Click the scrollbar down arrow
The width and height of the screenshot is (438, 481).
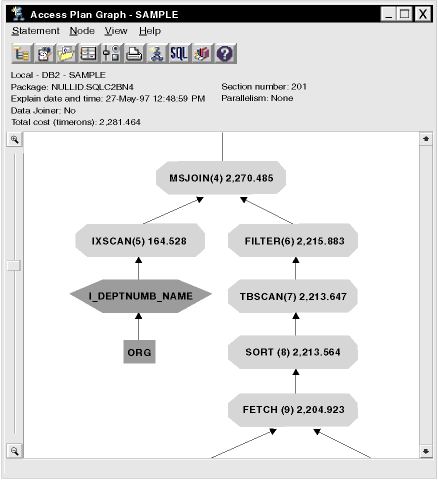pyautogui.click(x=426, y=451)
